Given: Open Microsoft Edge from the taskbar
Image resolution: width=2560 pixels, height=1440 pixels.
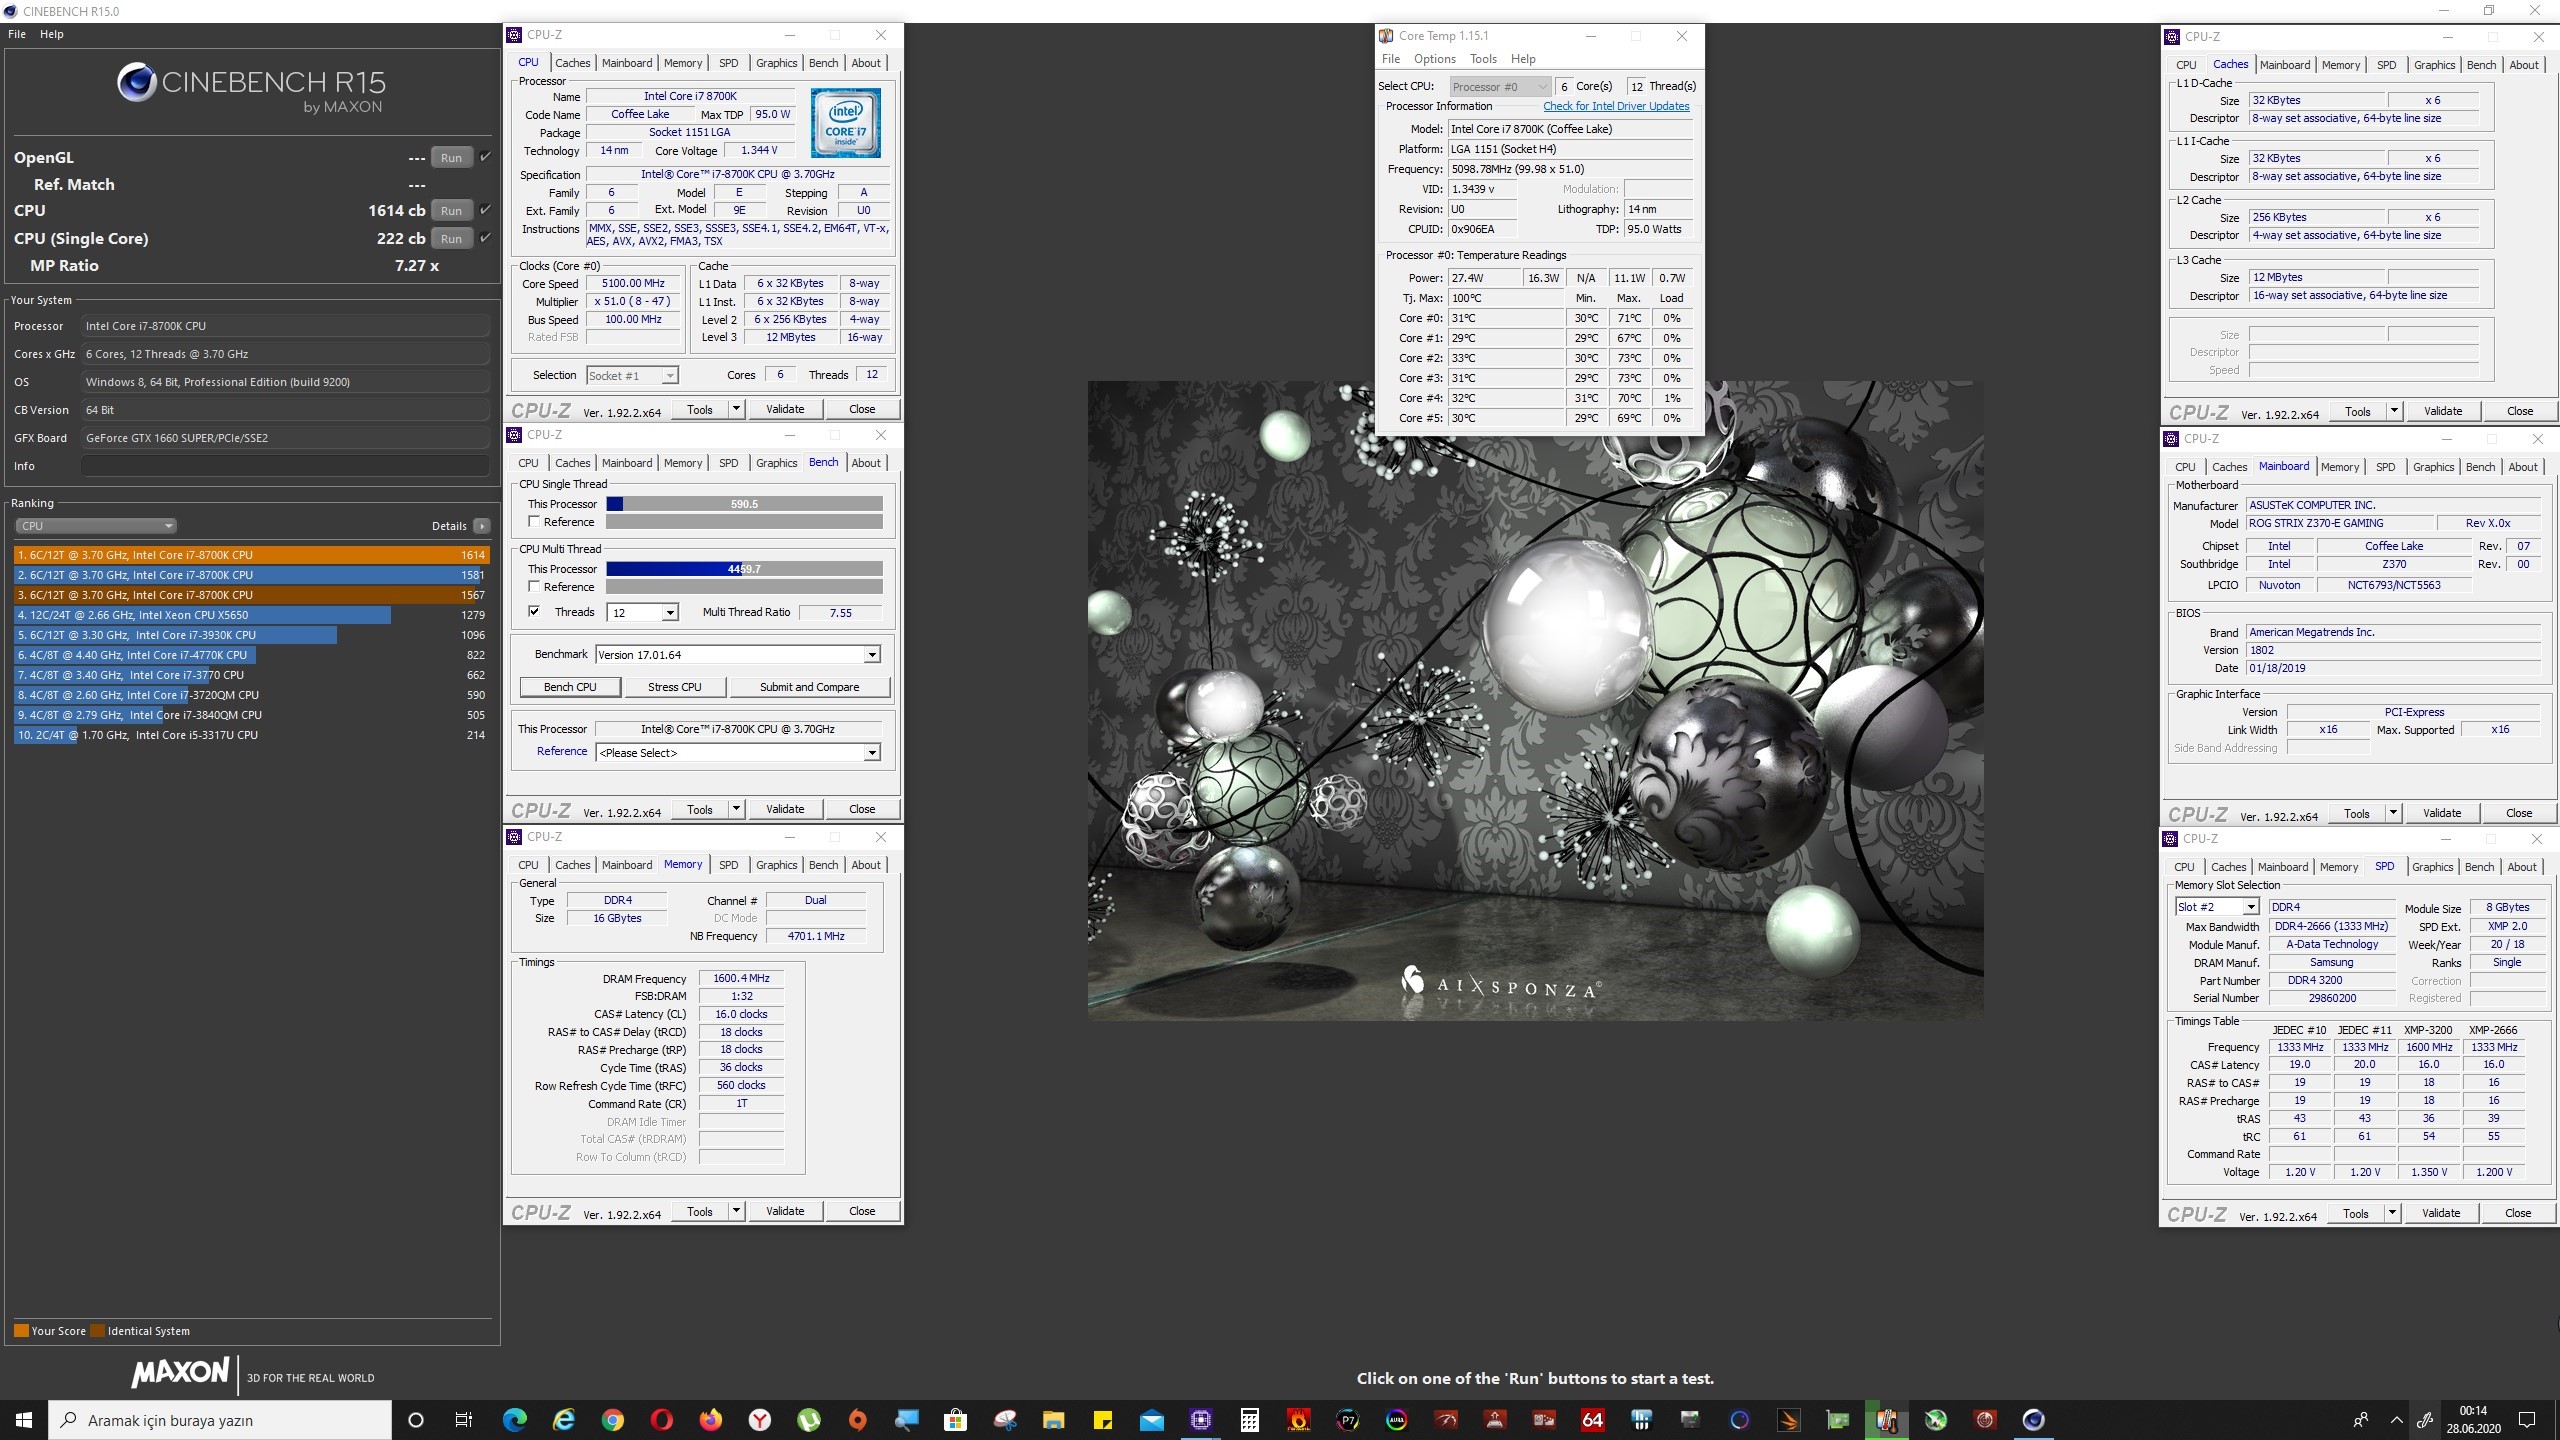Looking at the screenshot, I should (515, 1420).
